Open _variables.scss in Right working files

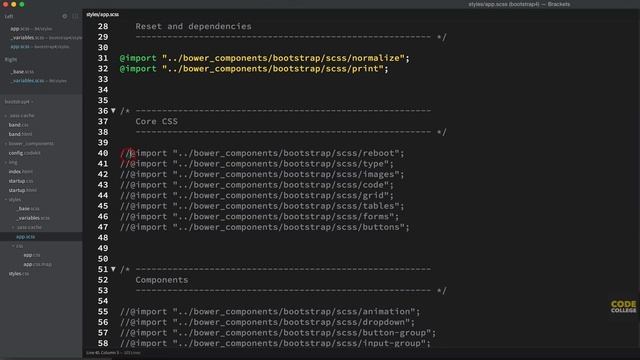[x=38, y=80]
